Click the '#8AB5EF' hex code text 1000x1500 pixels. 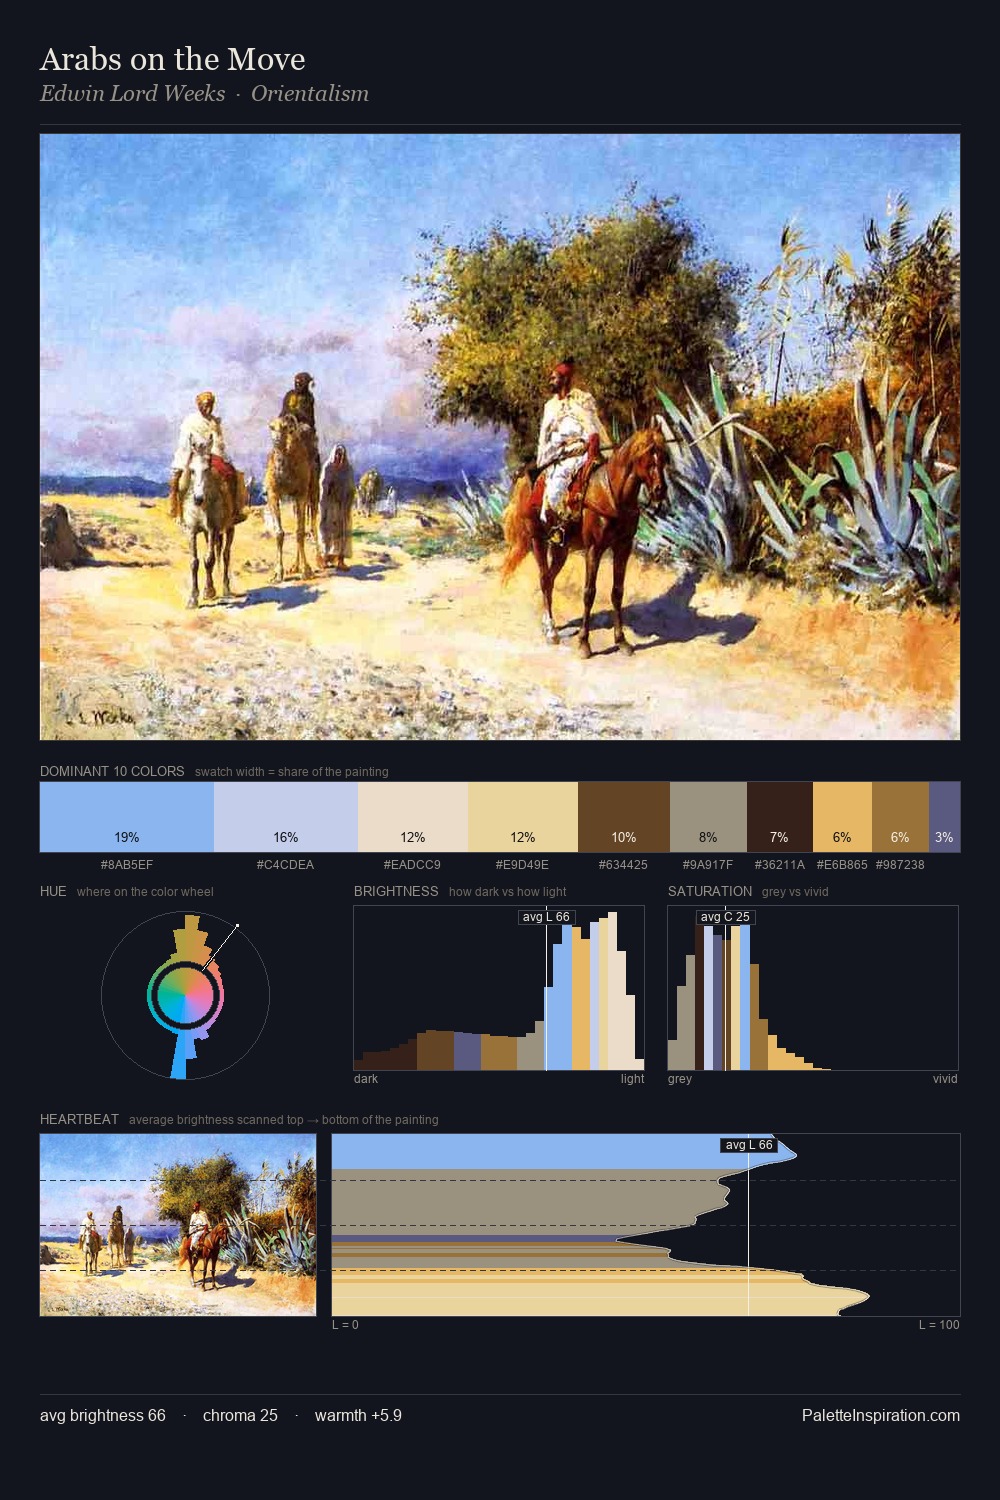coord(127,865)
